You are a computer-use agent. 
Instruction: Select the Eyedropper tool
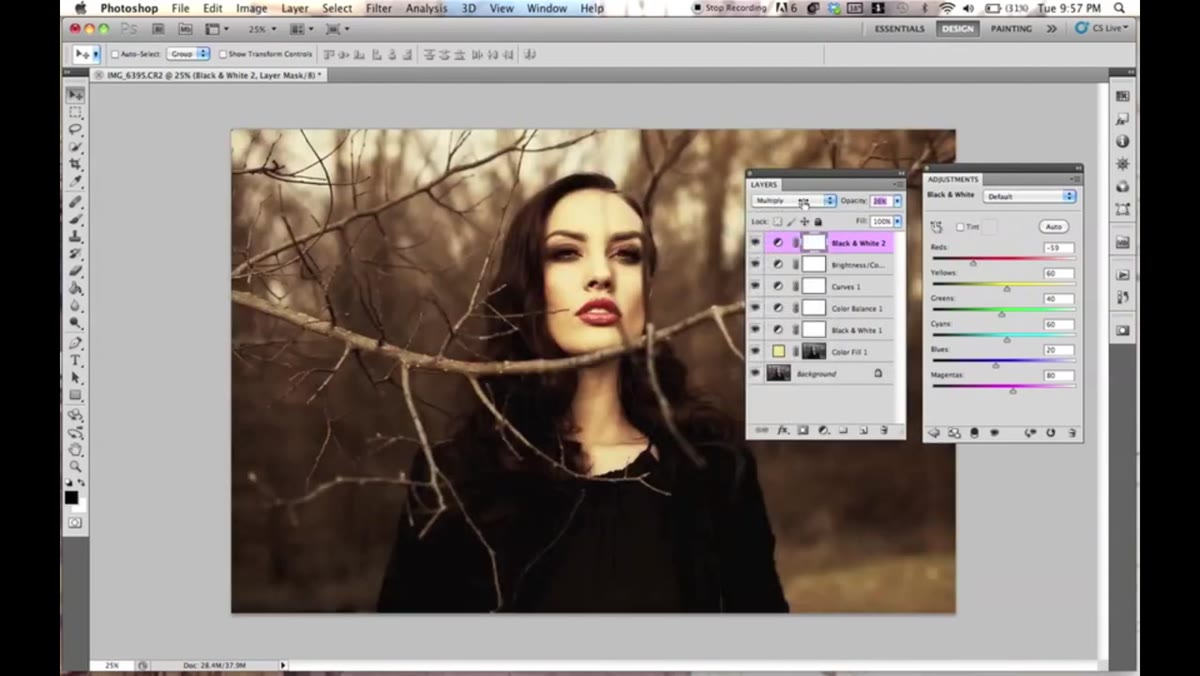tap(75, 182)
